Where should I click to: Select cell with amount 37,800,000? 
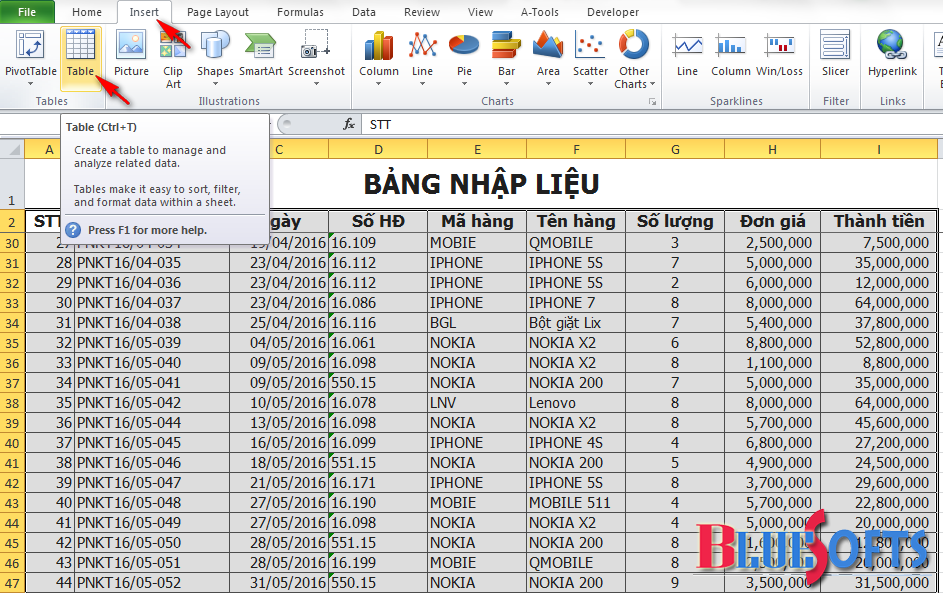click(879, 323)
